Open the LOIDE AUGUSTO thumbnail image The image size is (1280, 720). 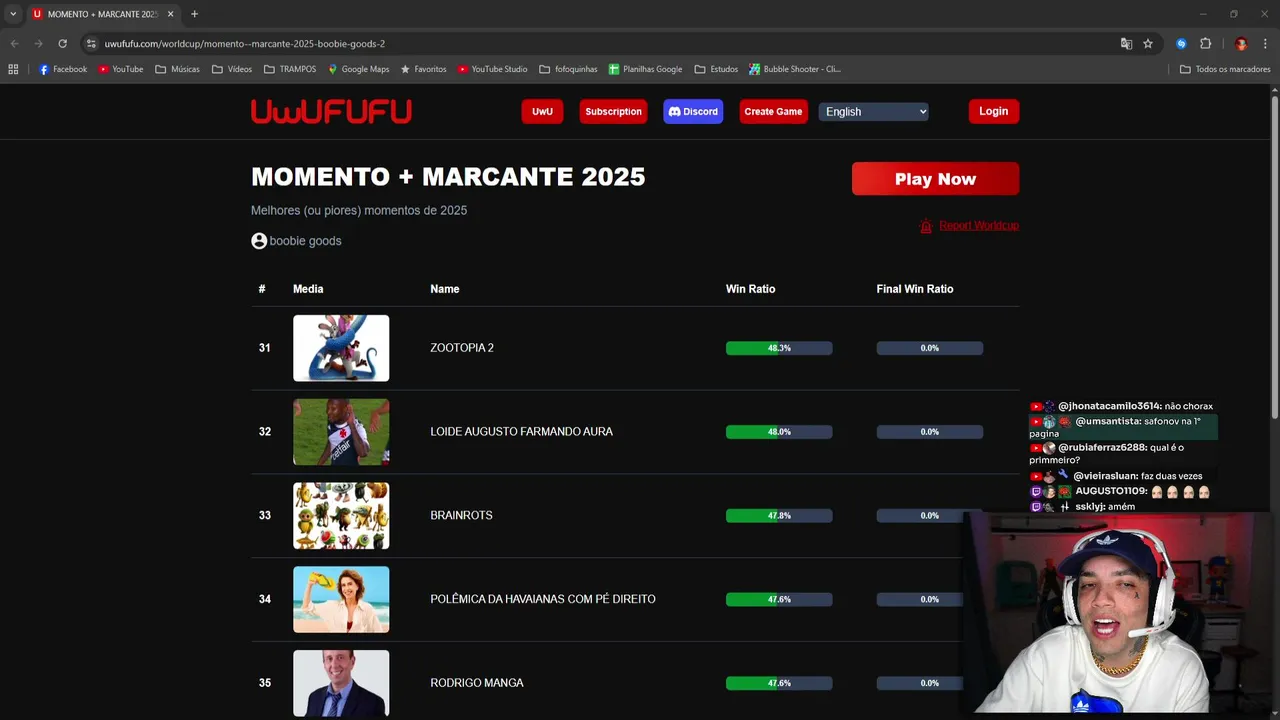(341, 432)
